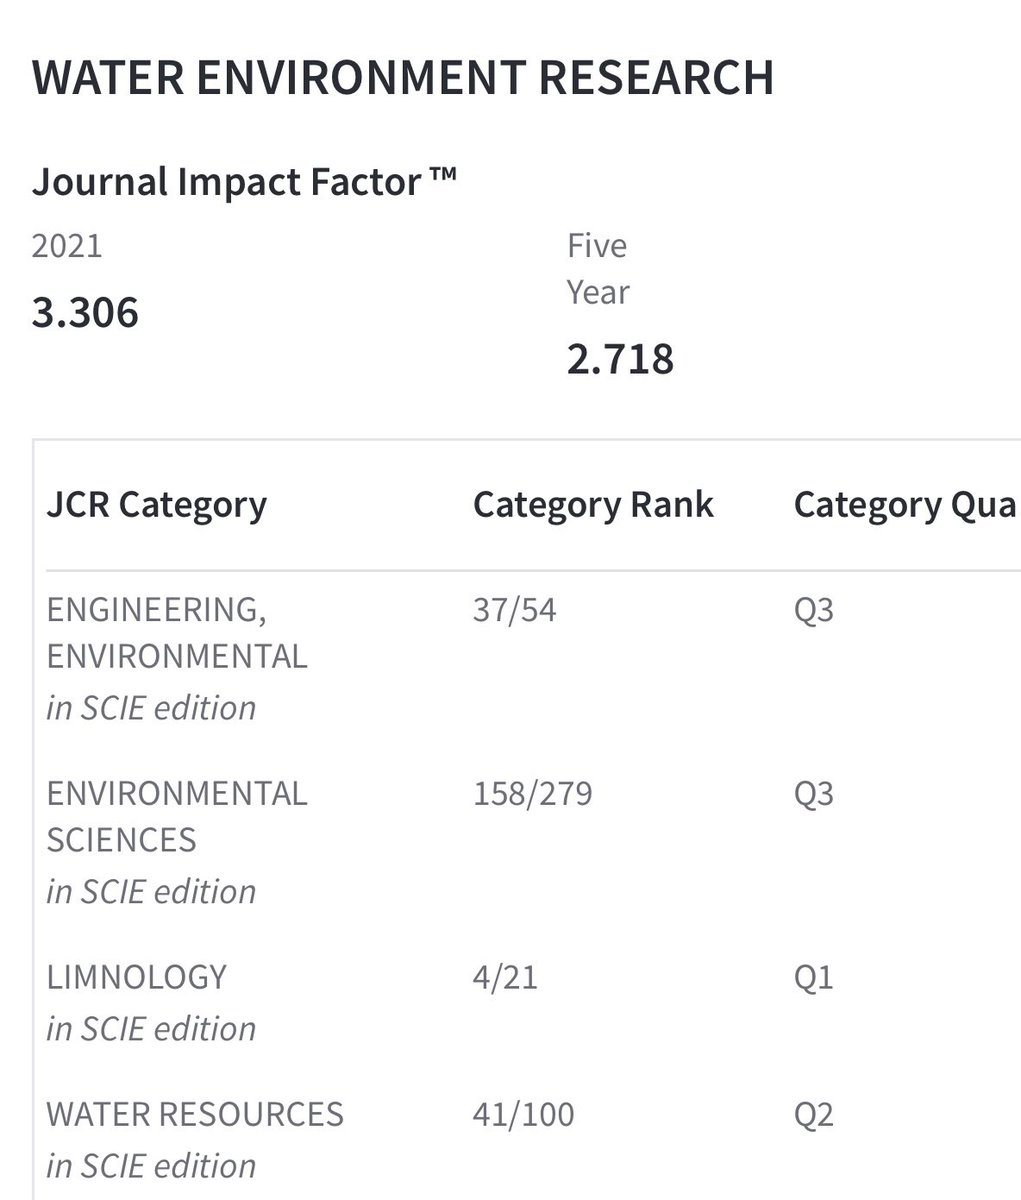This screenshot has width=1021, height=1200.
Task: Click the 2021 impact factor value 3.306
Action: [86, 313]
